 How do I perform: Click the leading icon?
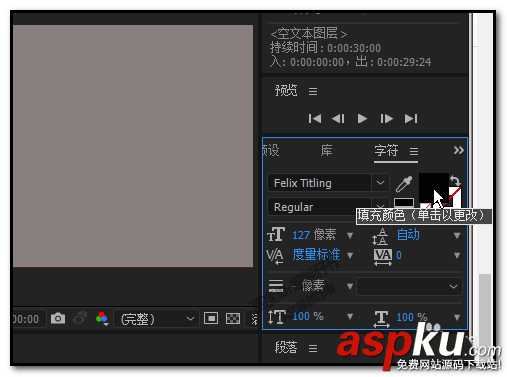pyautogui.click(x=380, y=236)
